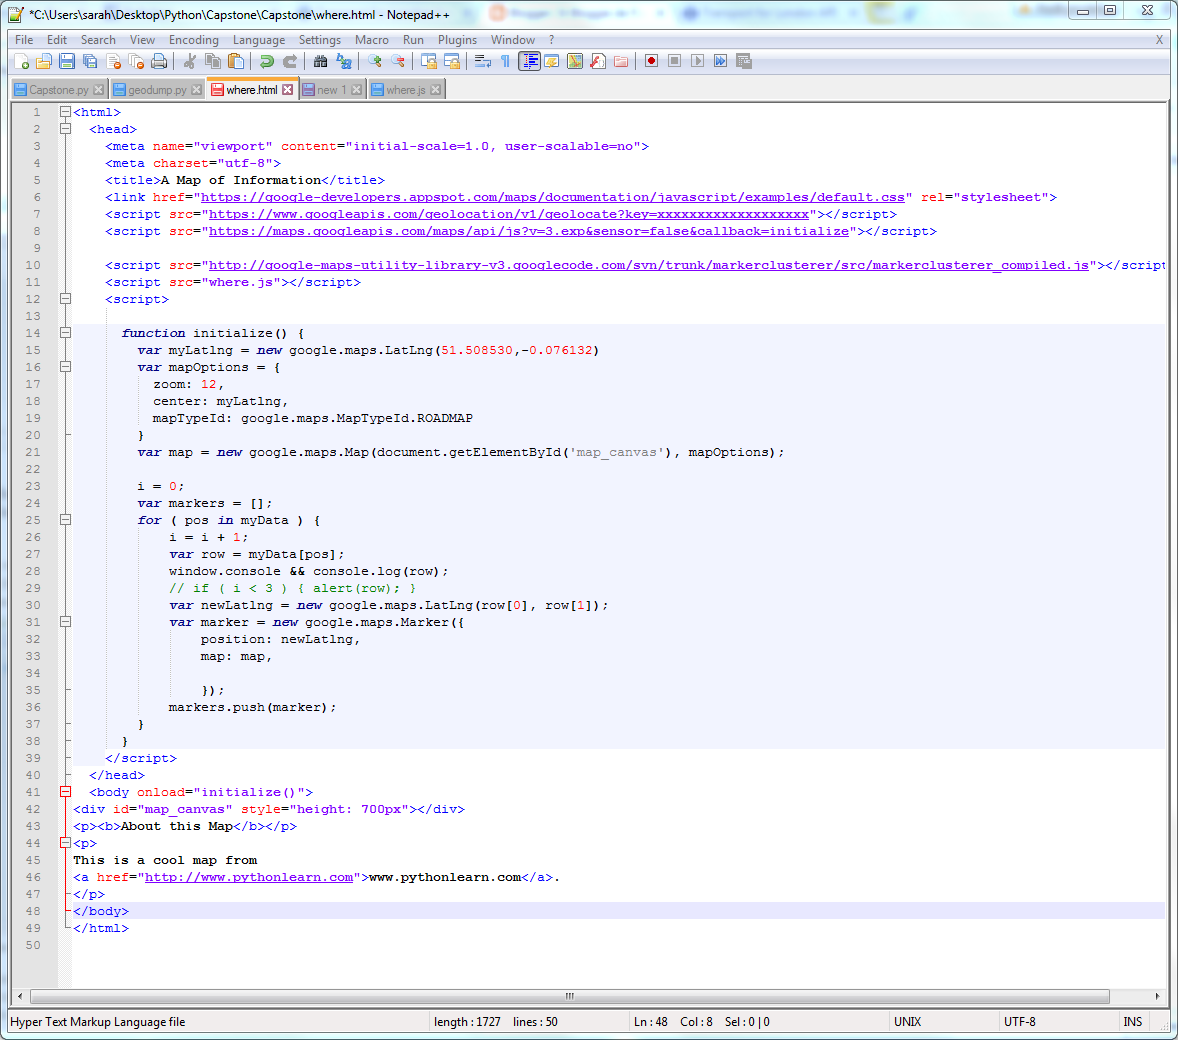1178x1040 pixels.
Task: Open the View menu
Action: (142, 40)
